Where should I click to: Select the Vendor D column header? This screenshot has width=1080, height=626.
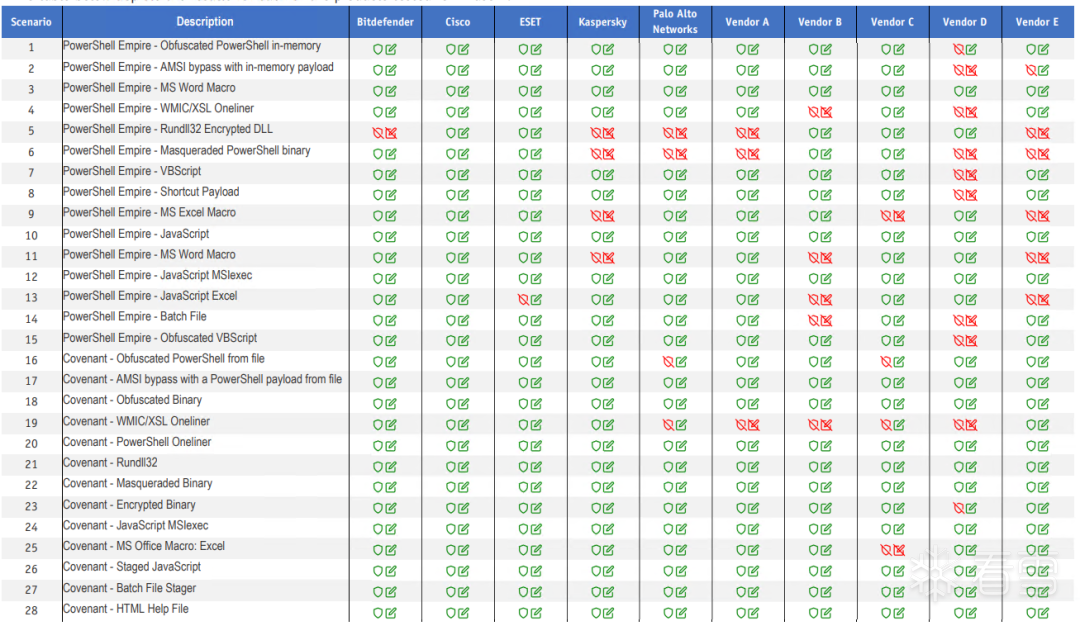click(965, 22)
